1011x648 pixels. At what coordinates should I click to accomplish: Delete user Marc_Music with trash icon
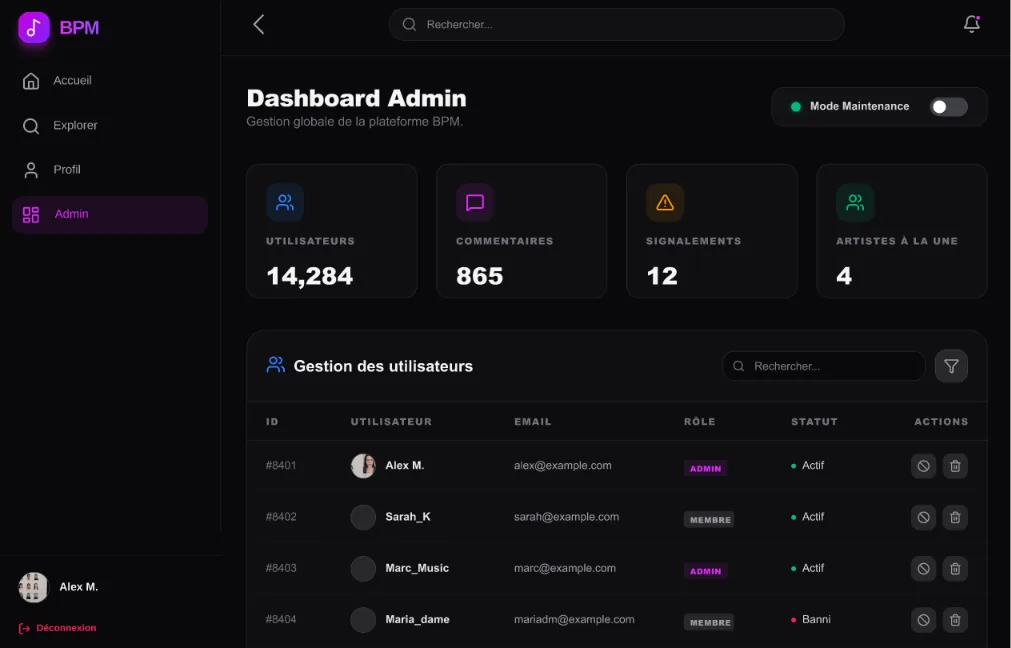click(x=955, y=569)
